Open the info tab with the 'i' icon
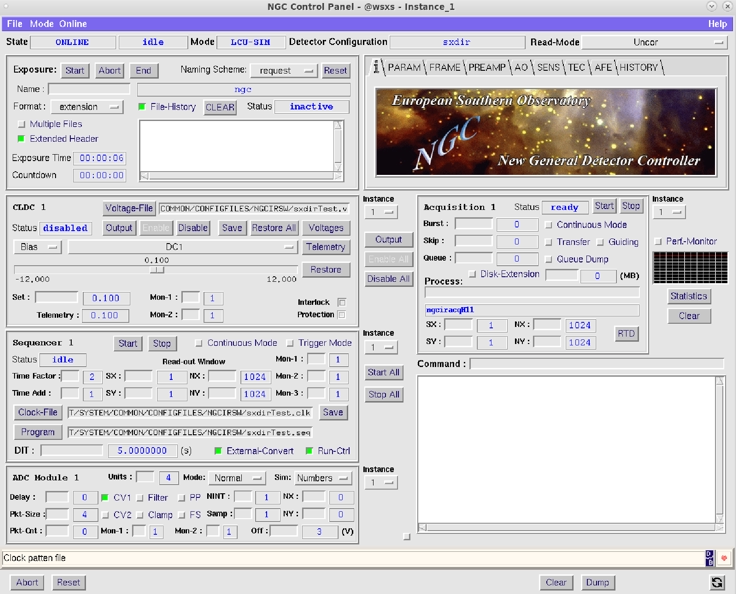This screenshot has width=736, height=594. coord(376,67)
